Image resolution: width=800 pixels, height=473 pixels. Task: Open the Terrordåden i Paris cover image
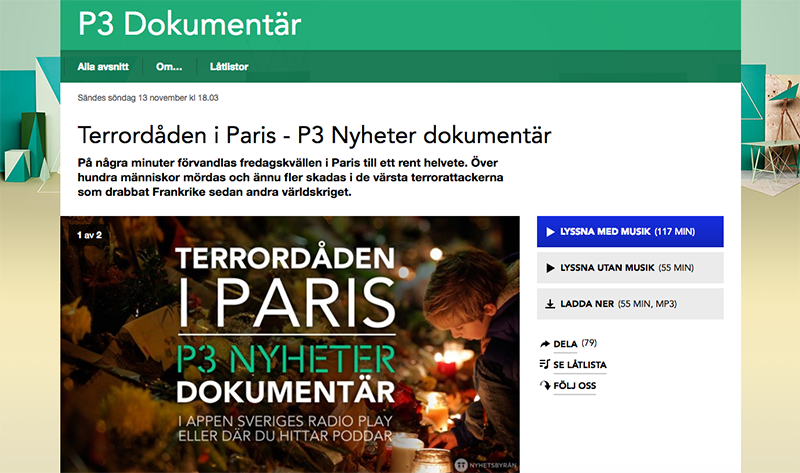coord(290,344)
